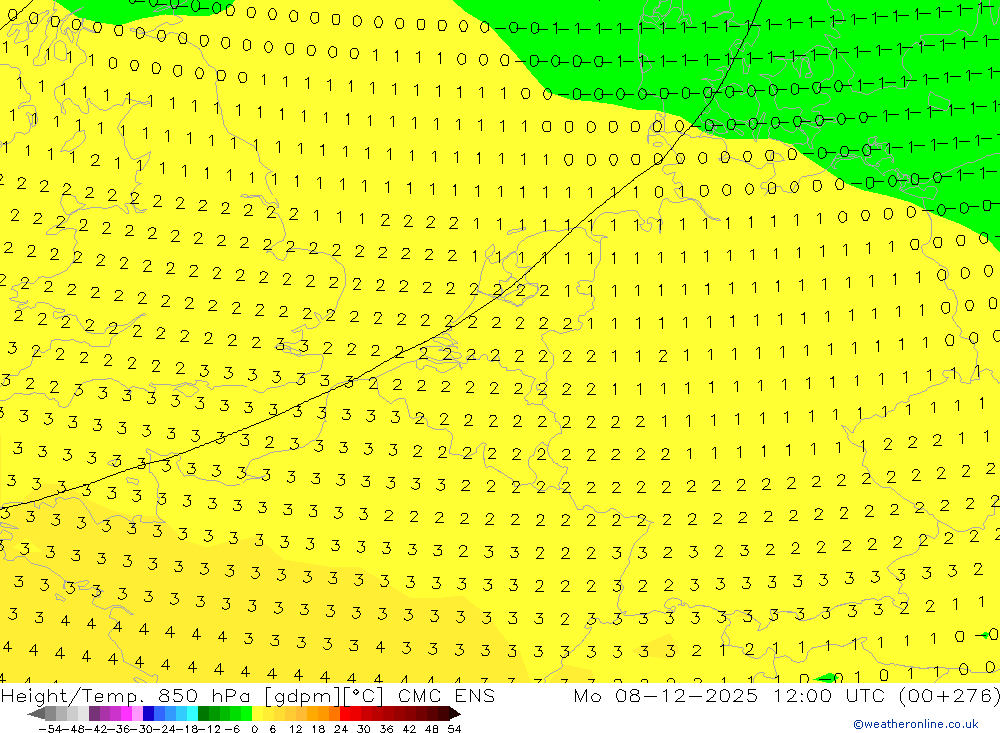
Task: Click the ©weatheronline.co.uk link
Action: (x=916, y=724)
